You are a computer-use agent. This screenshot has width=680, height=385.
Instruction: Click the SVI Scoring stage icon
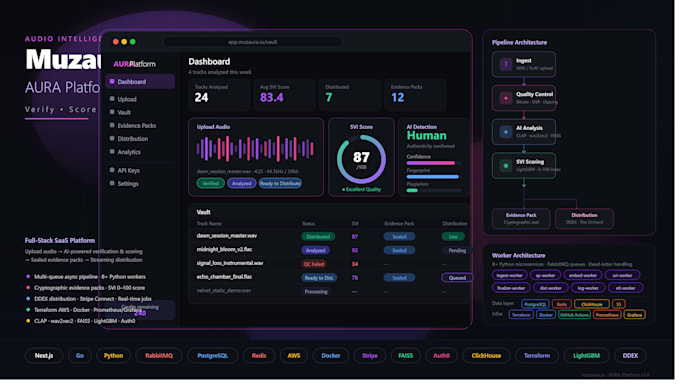tap(506, 166)
